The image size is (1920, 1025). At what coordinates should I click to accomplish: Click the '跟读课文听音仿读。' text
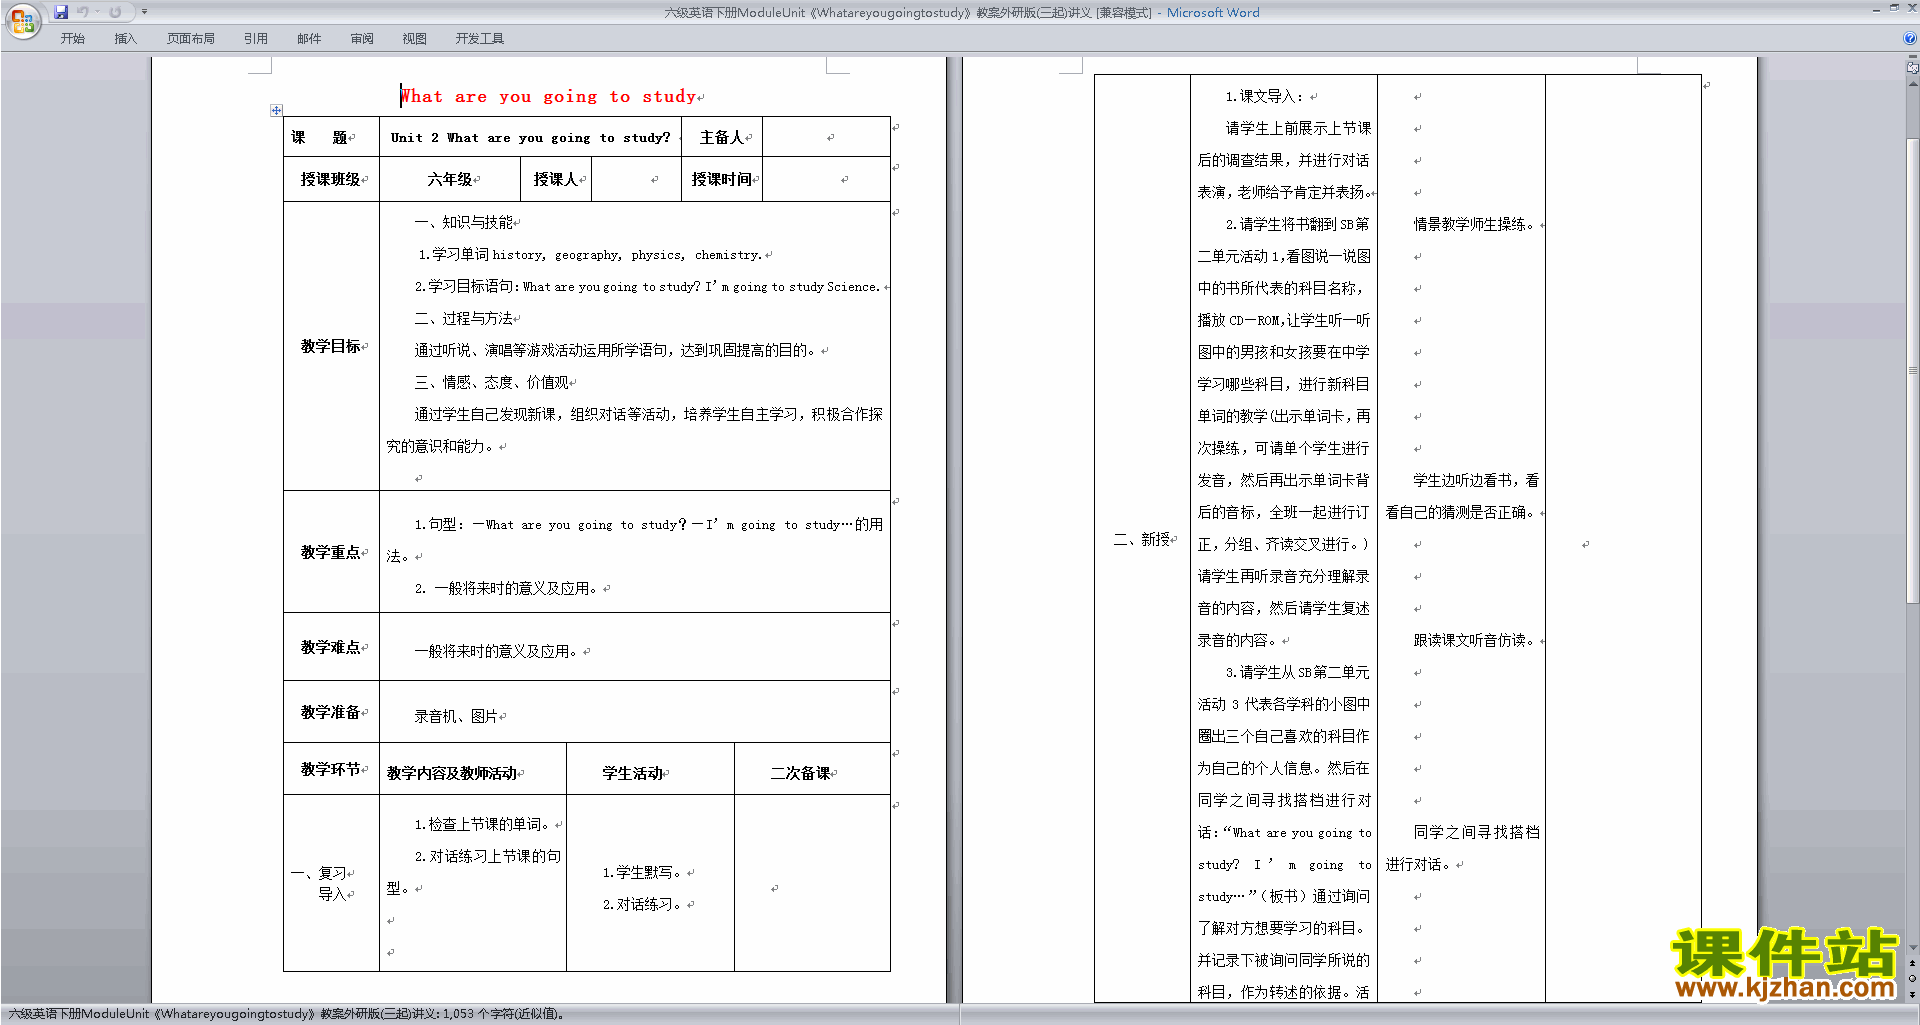tap(1475, 640)
